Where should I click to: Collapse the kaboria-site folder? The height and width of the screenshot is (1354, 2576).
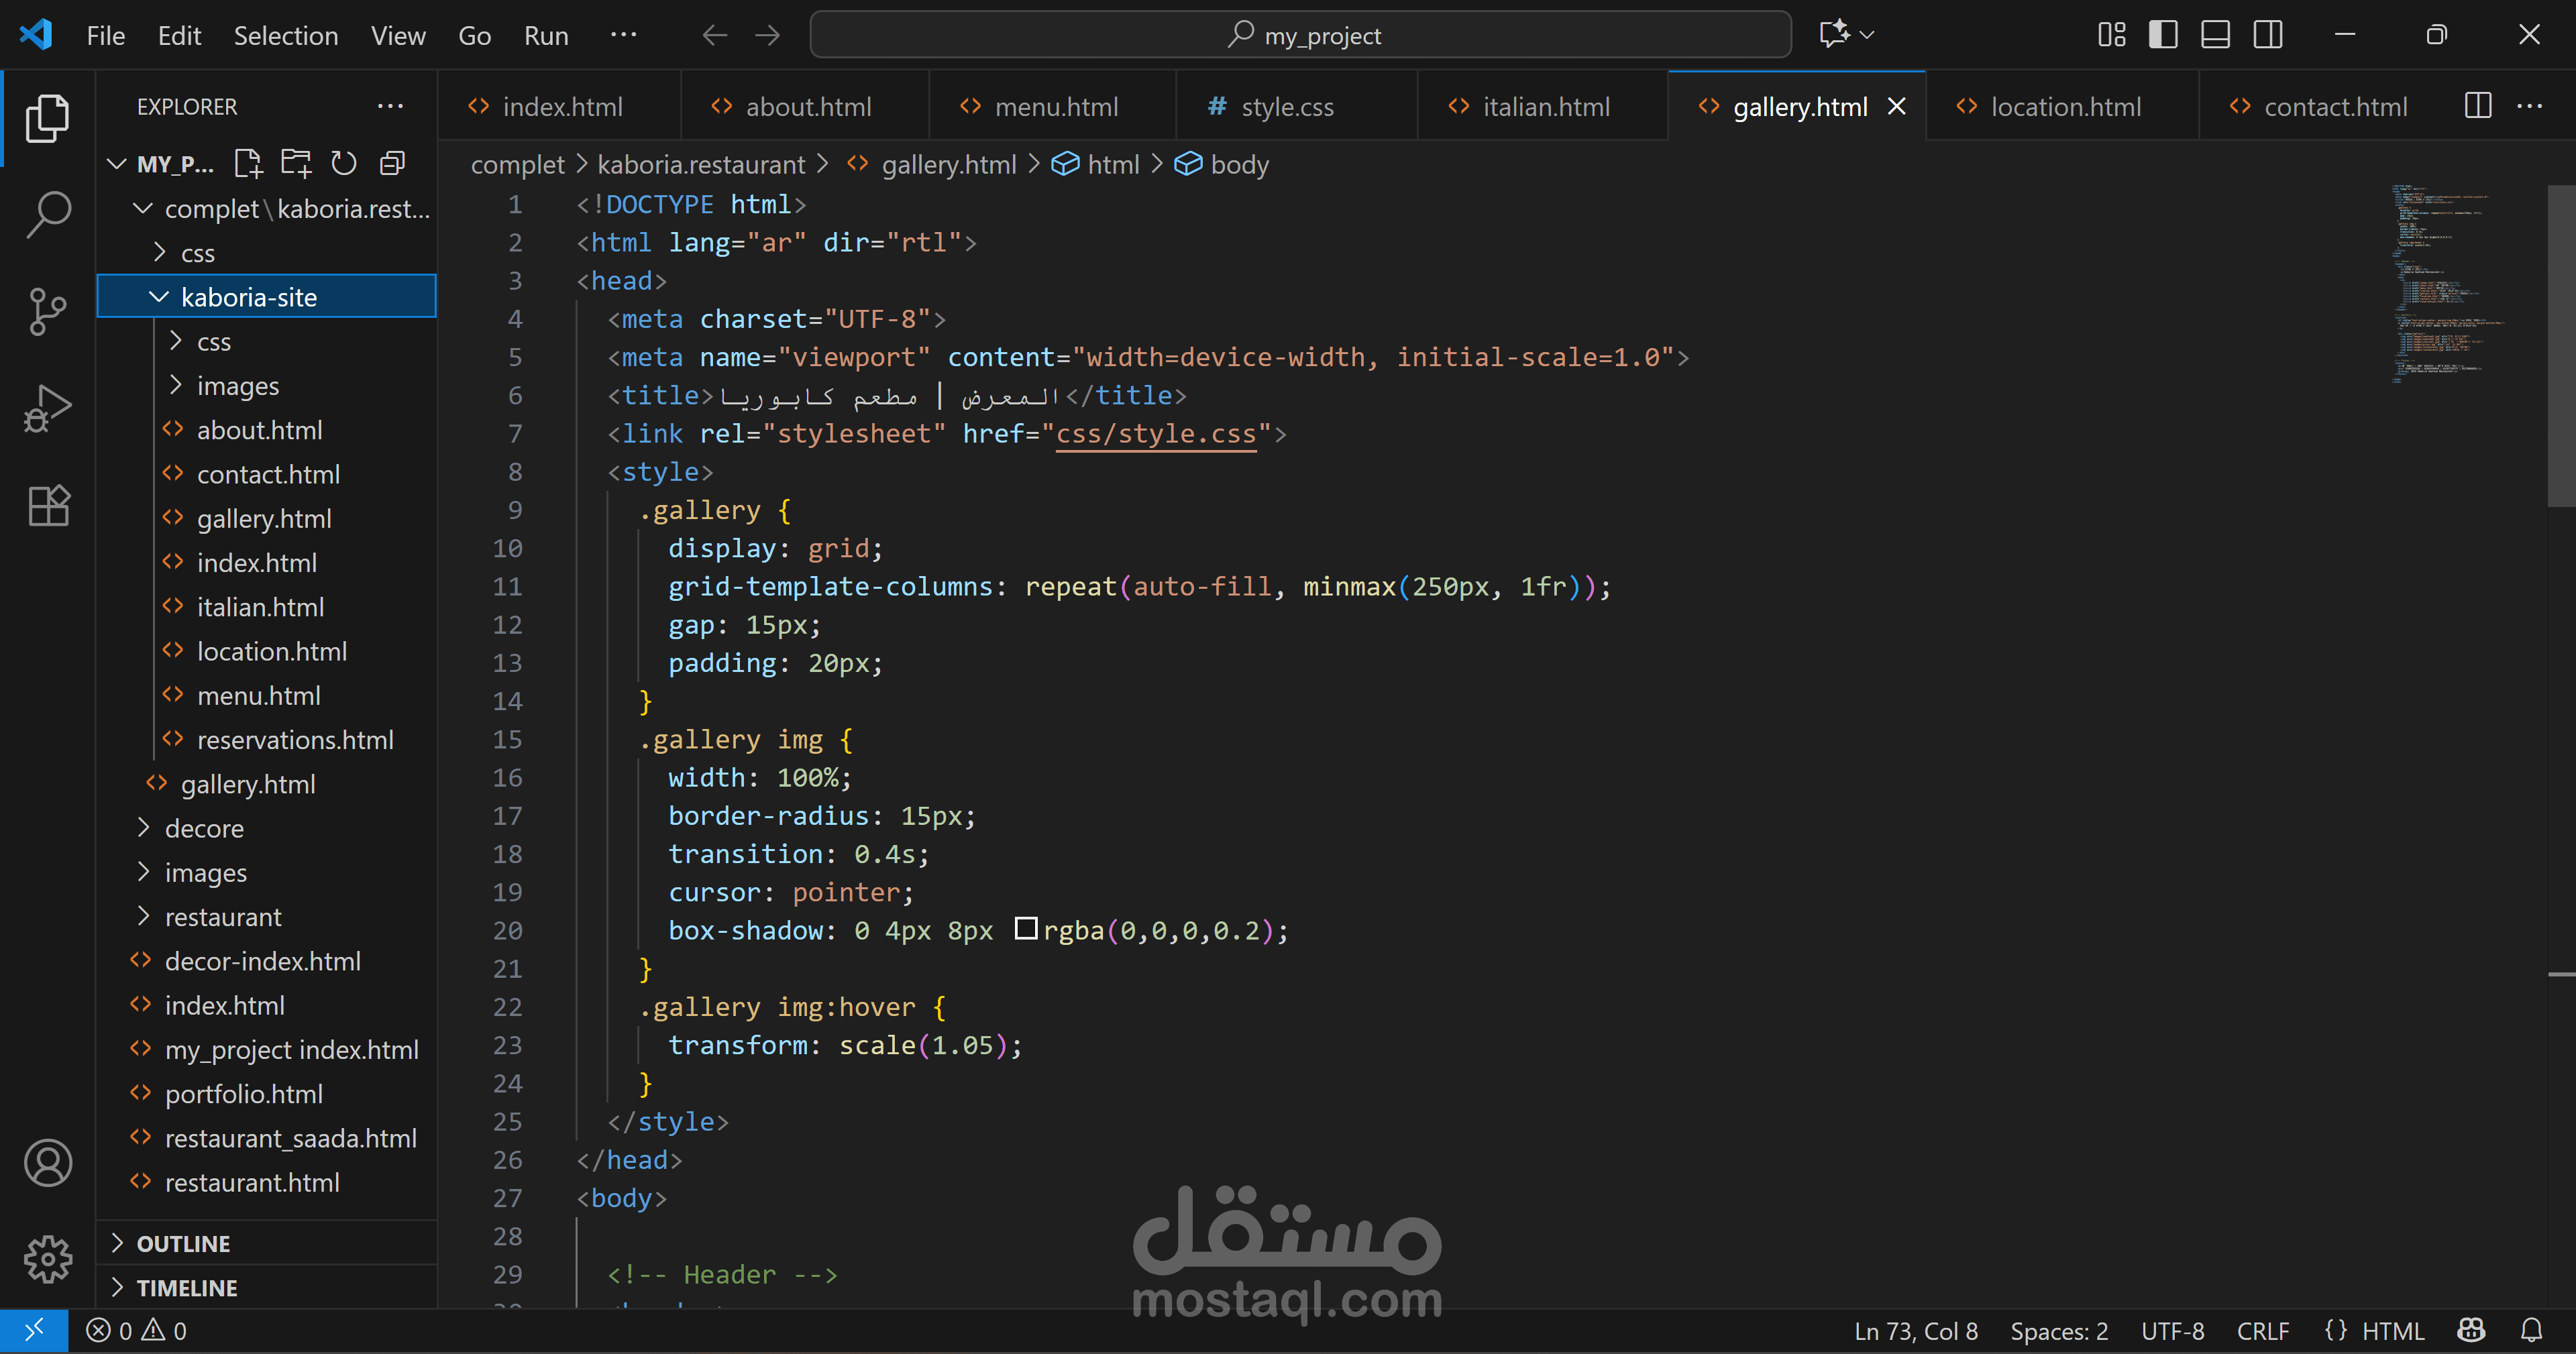pyautogui.click(x=249, y=297)
